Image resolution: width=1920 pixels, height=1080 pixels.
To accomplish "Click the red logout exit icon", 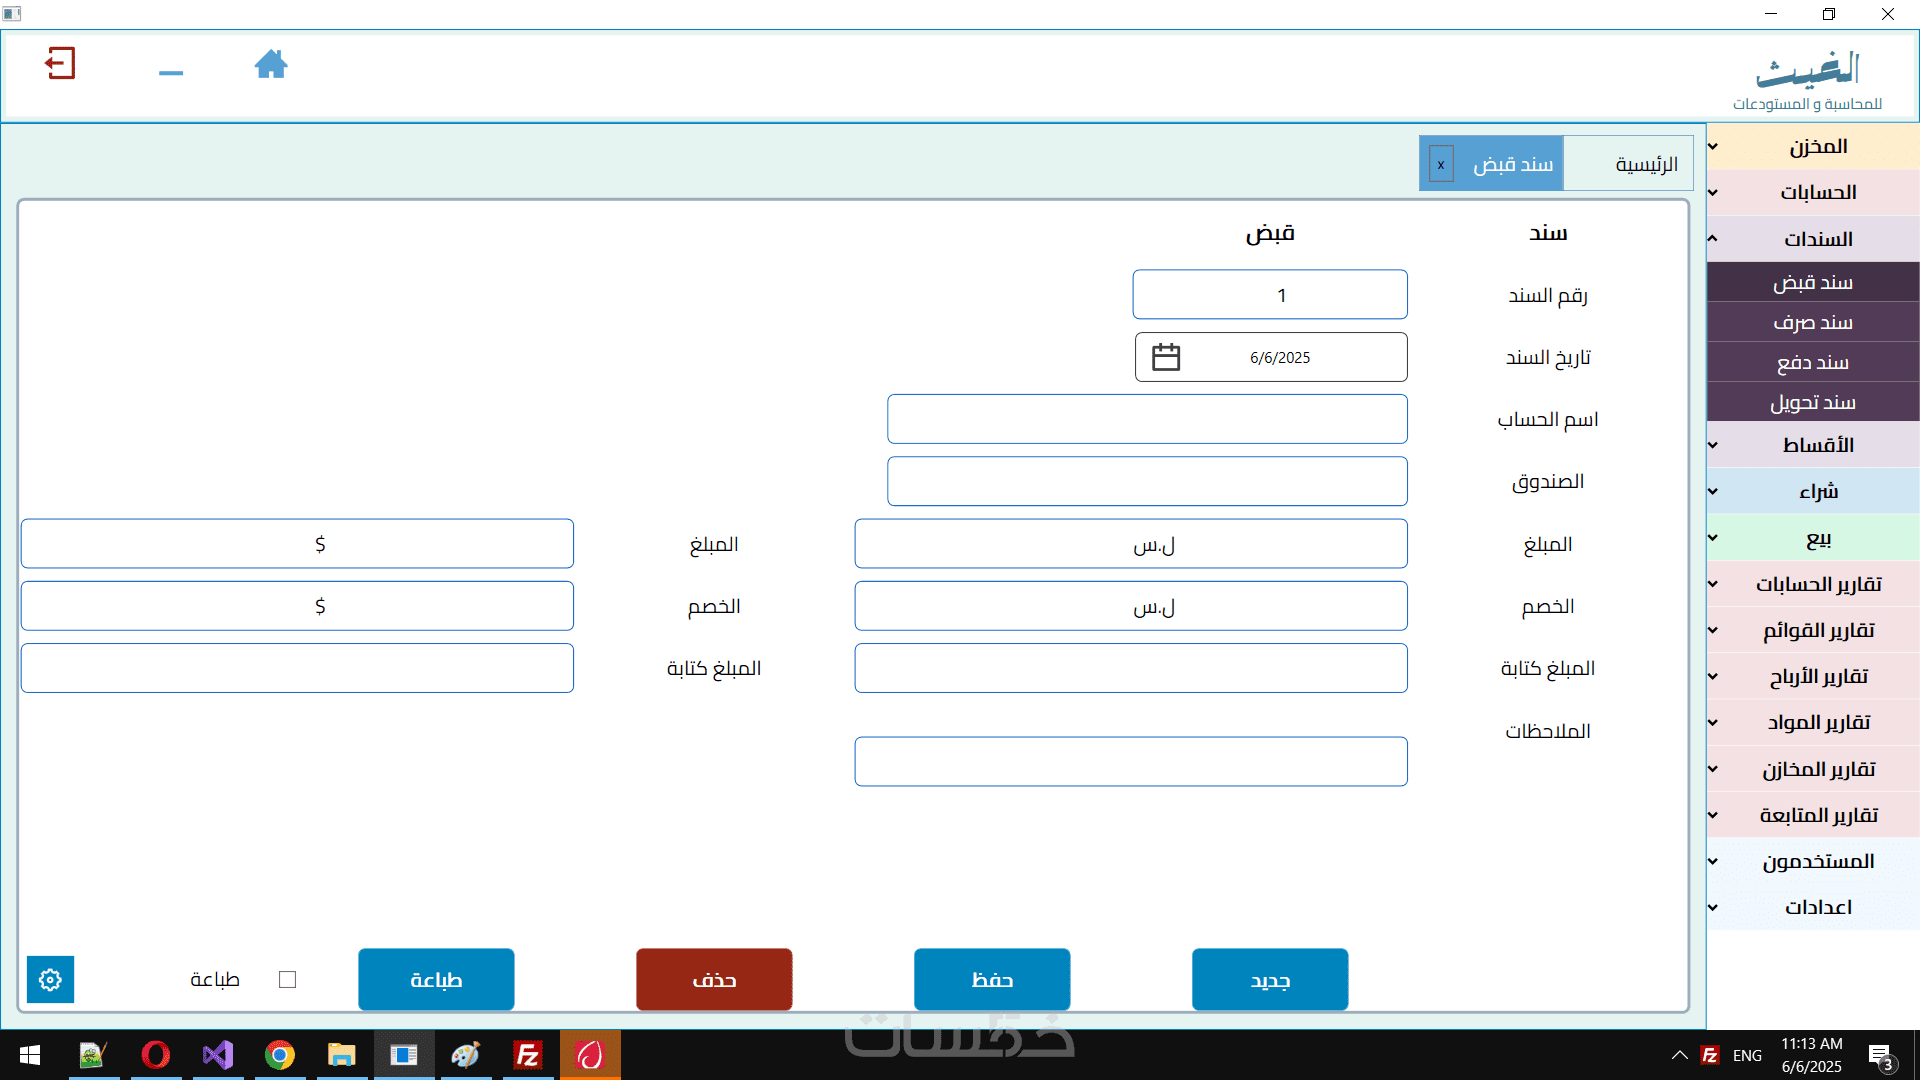I will pyautogui.click(x=60, y=64).
